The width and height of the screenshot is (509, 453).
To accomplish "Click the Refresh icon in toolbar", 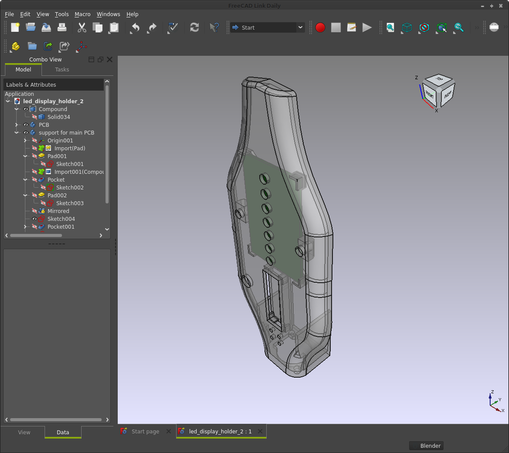I will click(194, 28).
